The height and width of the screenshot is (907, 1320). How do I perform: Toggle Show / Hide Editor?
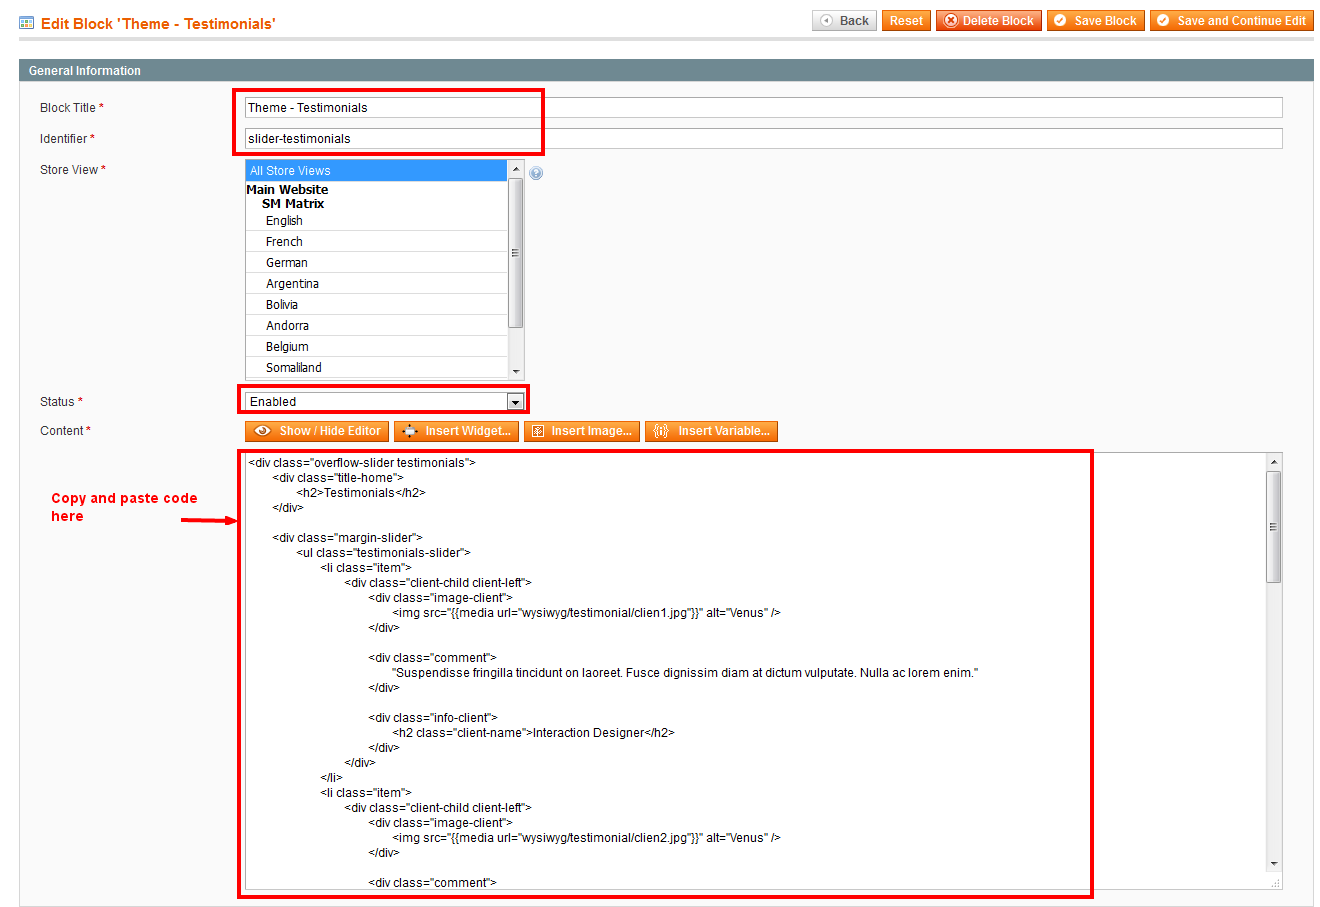point(317,431)
